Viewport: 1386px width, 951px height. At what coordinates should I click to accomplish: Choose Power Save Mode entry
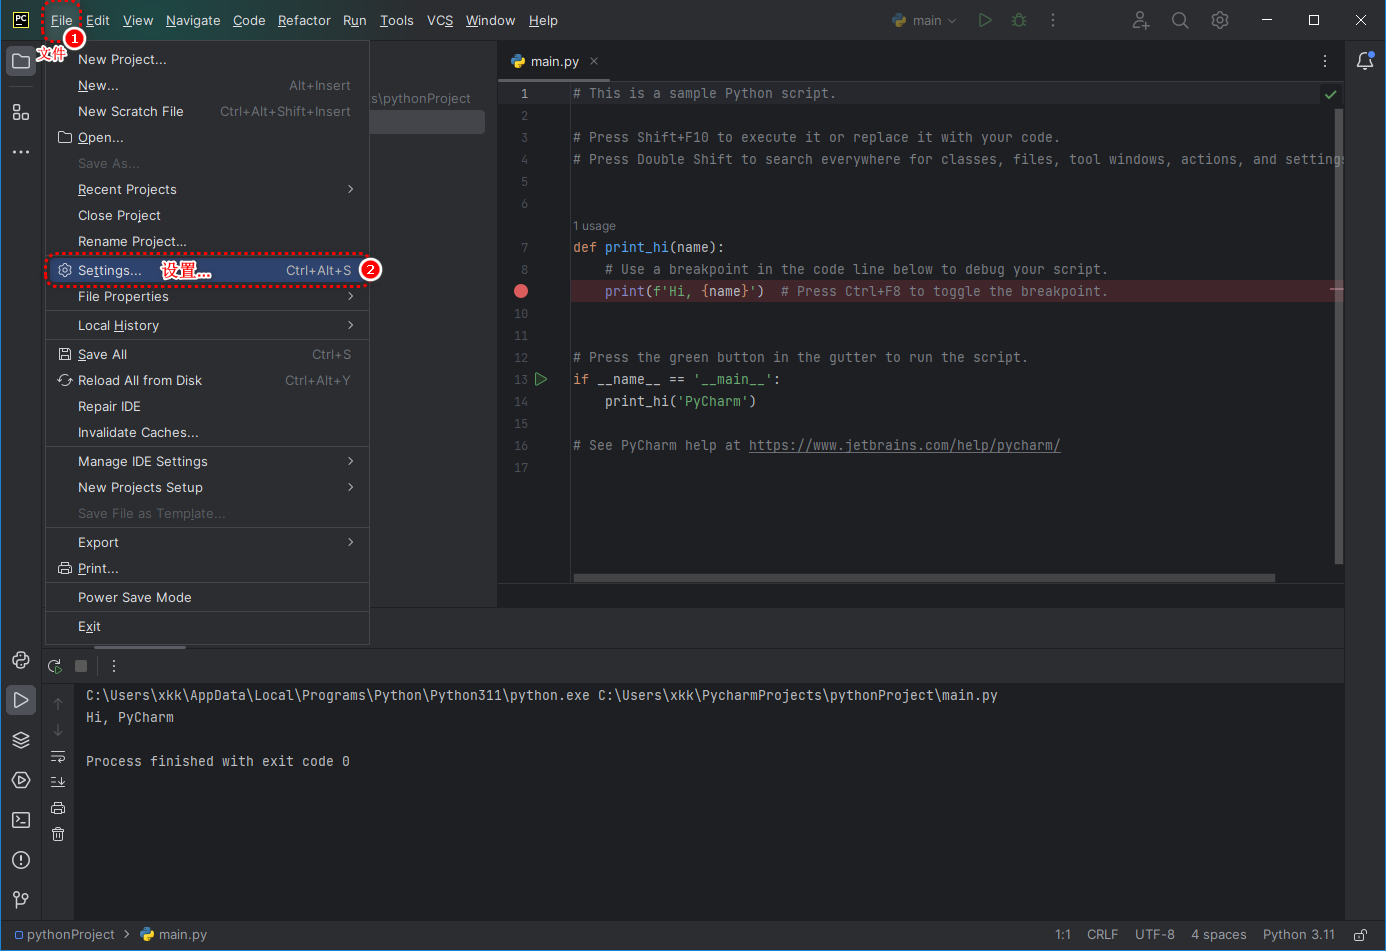point(207,597)
